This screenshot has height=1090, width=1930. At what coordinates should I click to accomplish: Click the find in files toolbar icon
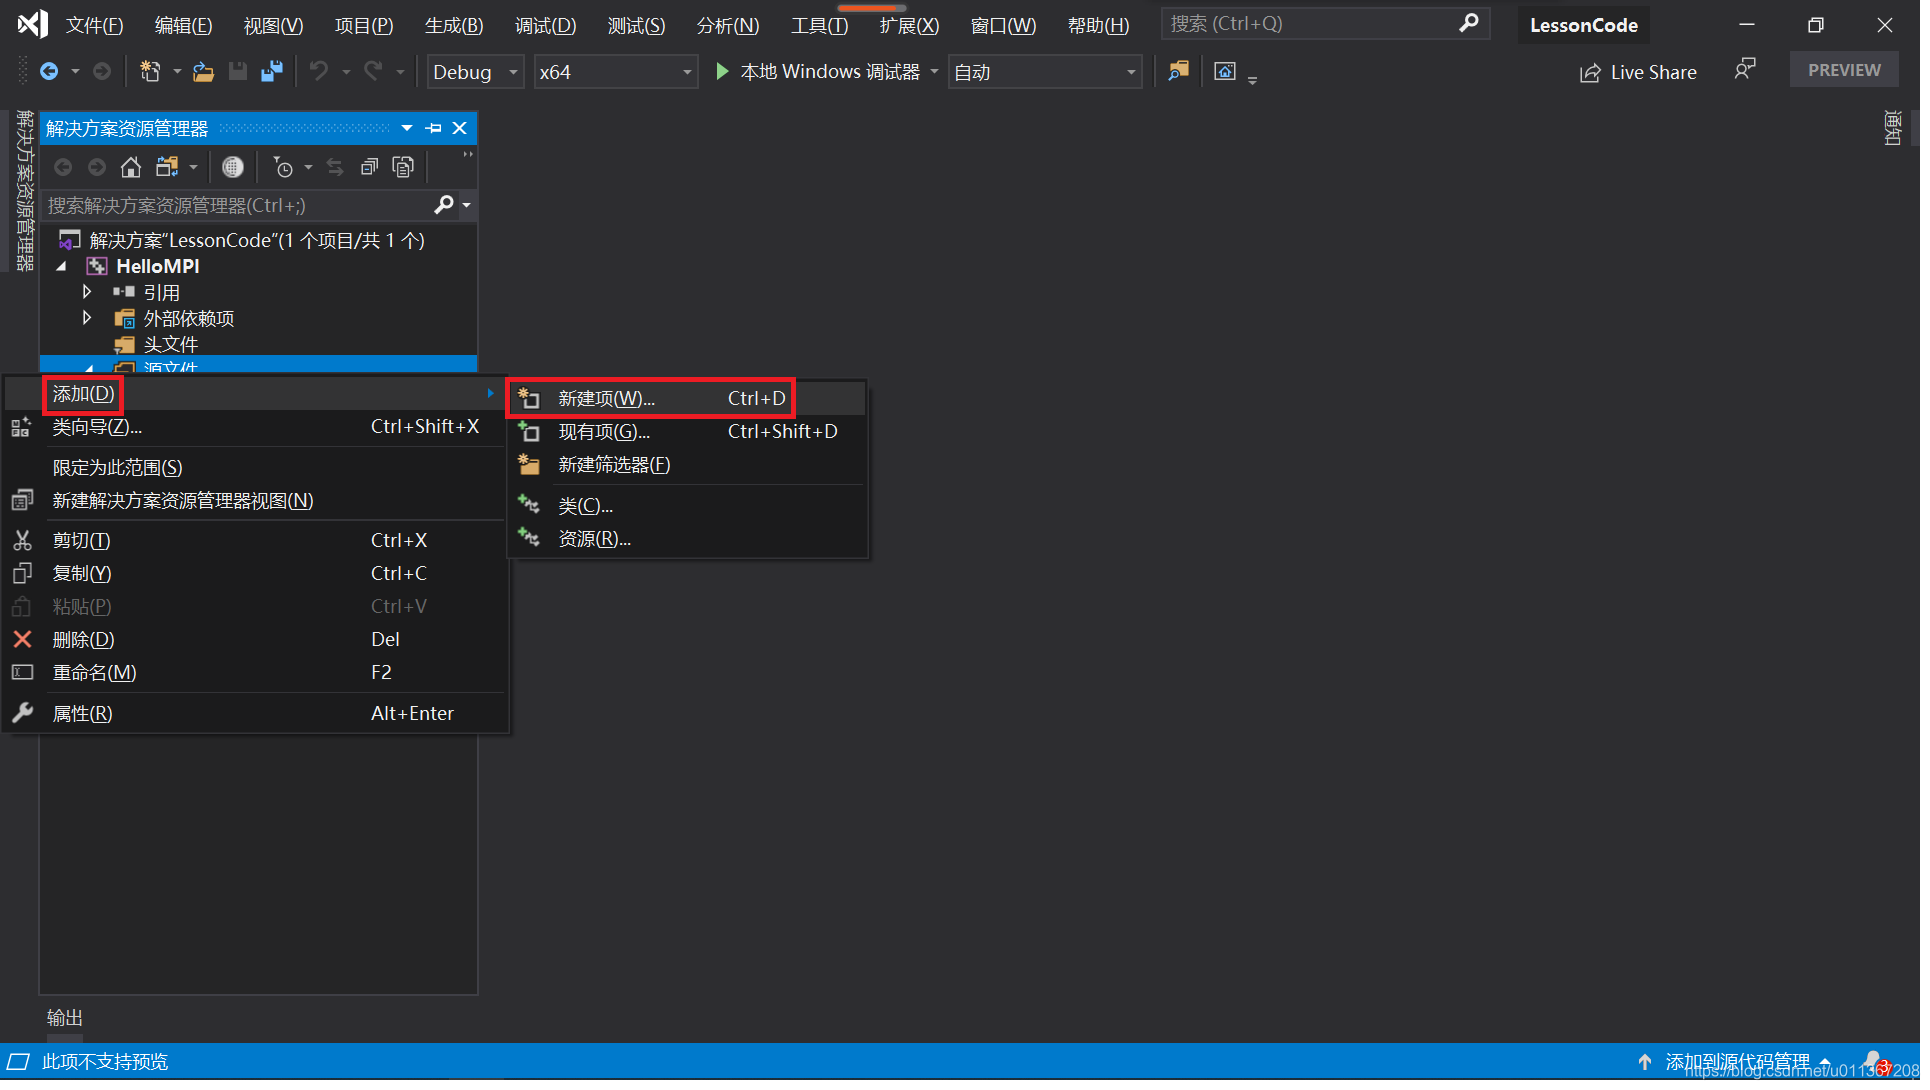(1178, 71)
